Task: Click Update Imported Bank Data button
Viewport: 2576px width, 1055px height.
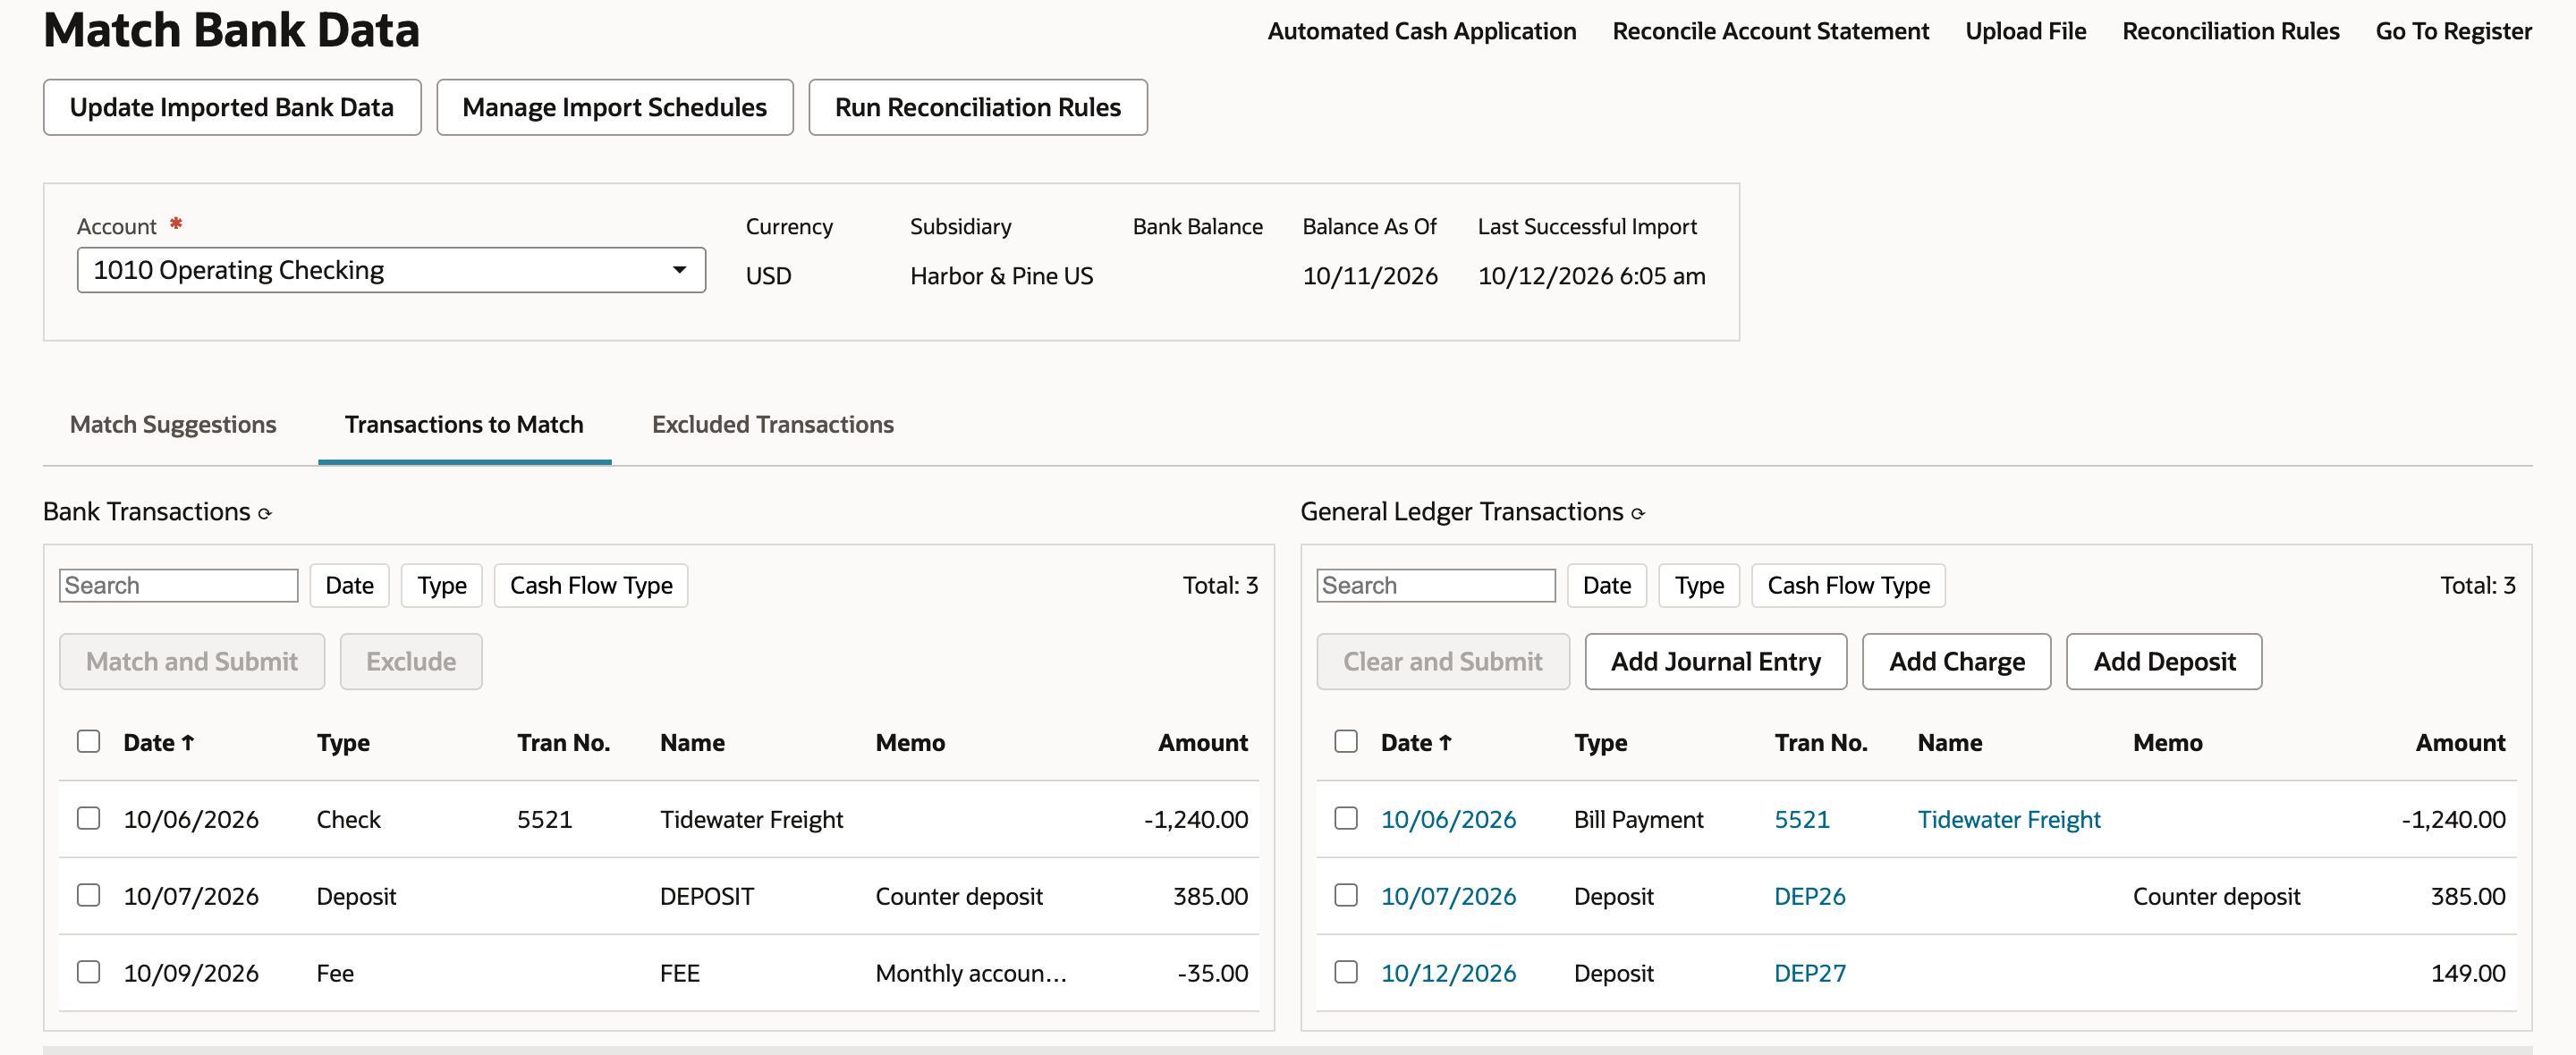Action: [232, 107]
